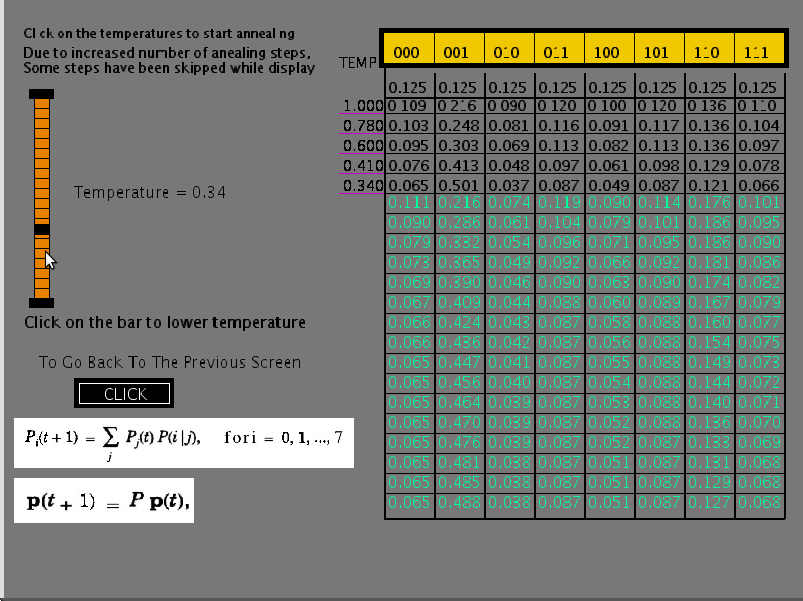The width and height of the screenshot is (803, 601).
Task: Select the 001 state column header
Action: [458, 48]
